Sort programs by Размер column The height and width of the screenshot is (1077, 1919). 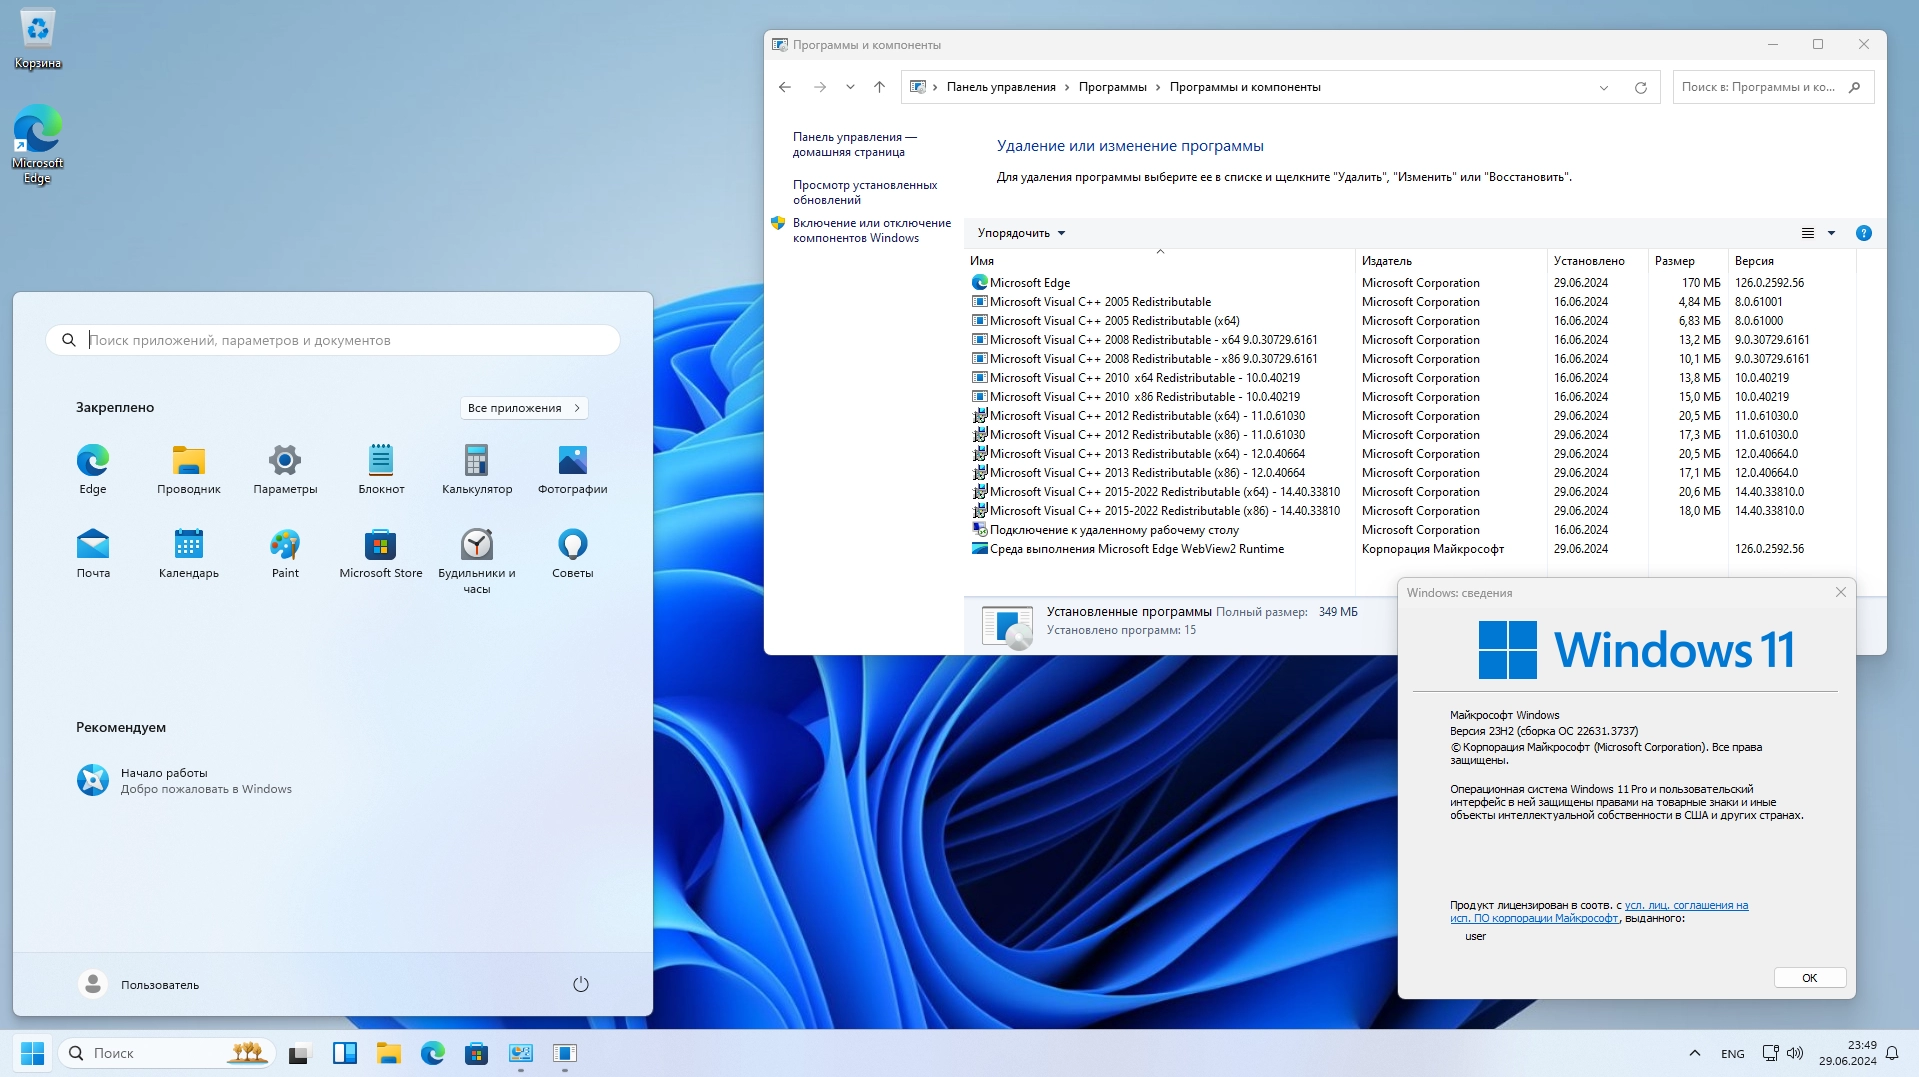pyautogui.click(x=1674, y=261)
